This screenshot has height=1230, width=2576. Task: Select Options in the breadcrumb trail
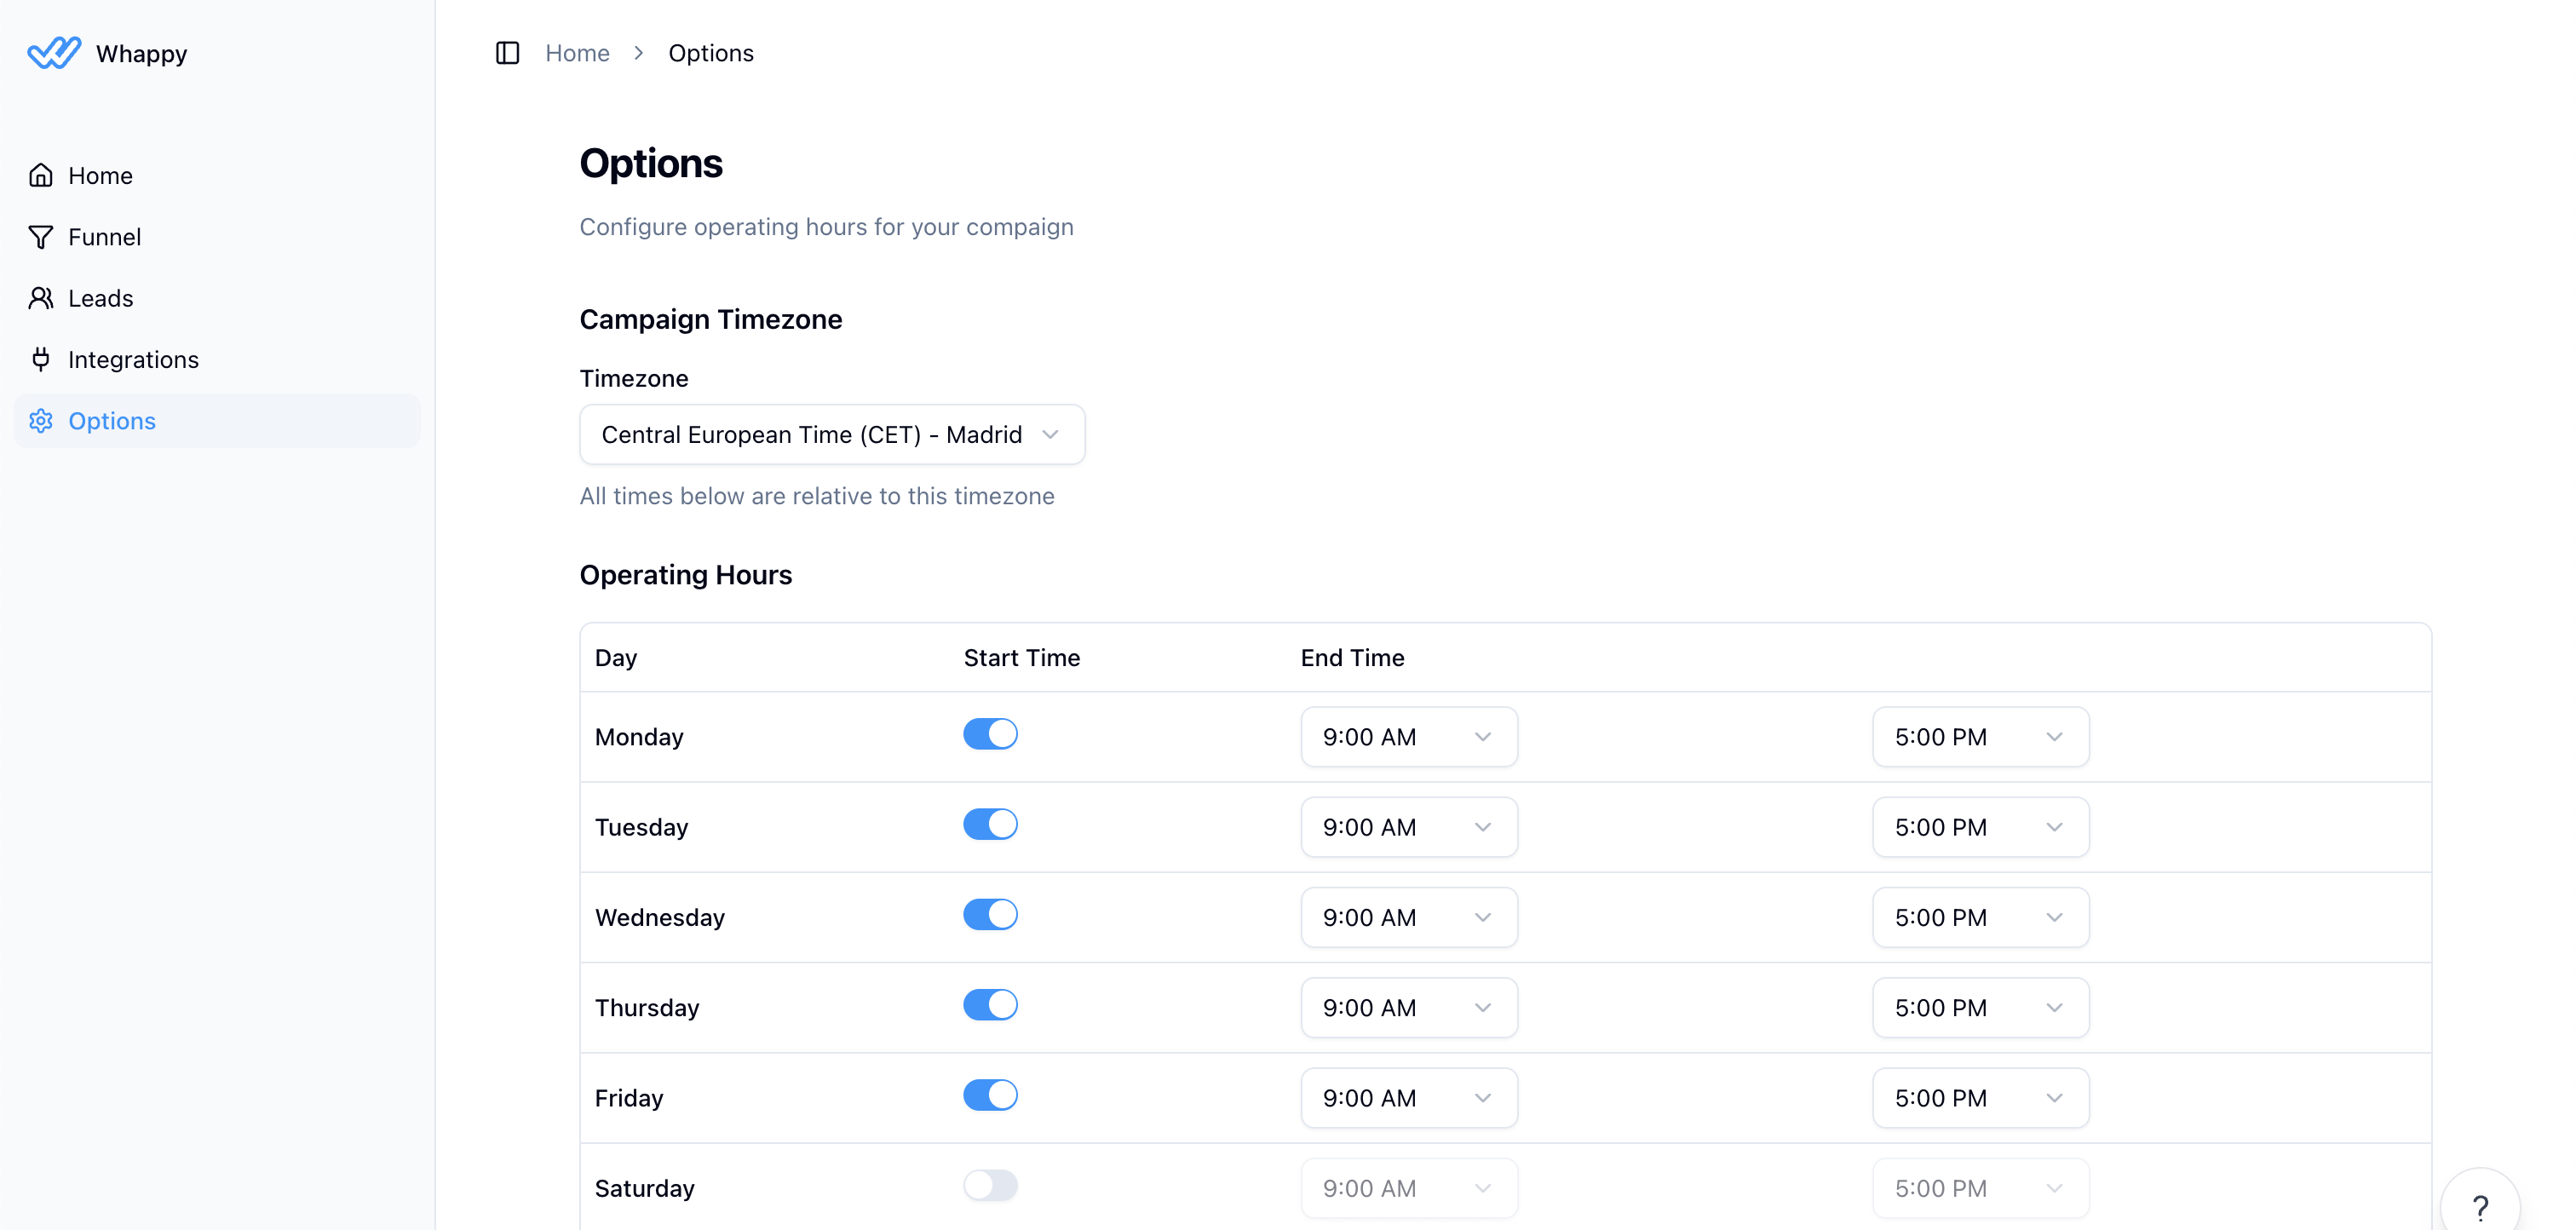pyautogui.click(x=711, y=53)
